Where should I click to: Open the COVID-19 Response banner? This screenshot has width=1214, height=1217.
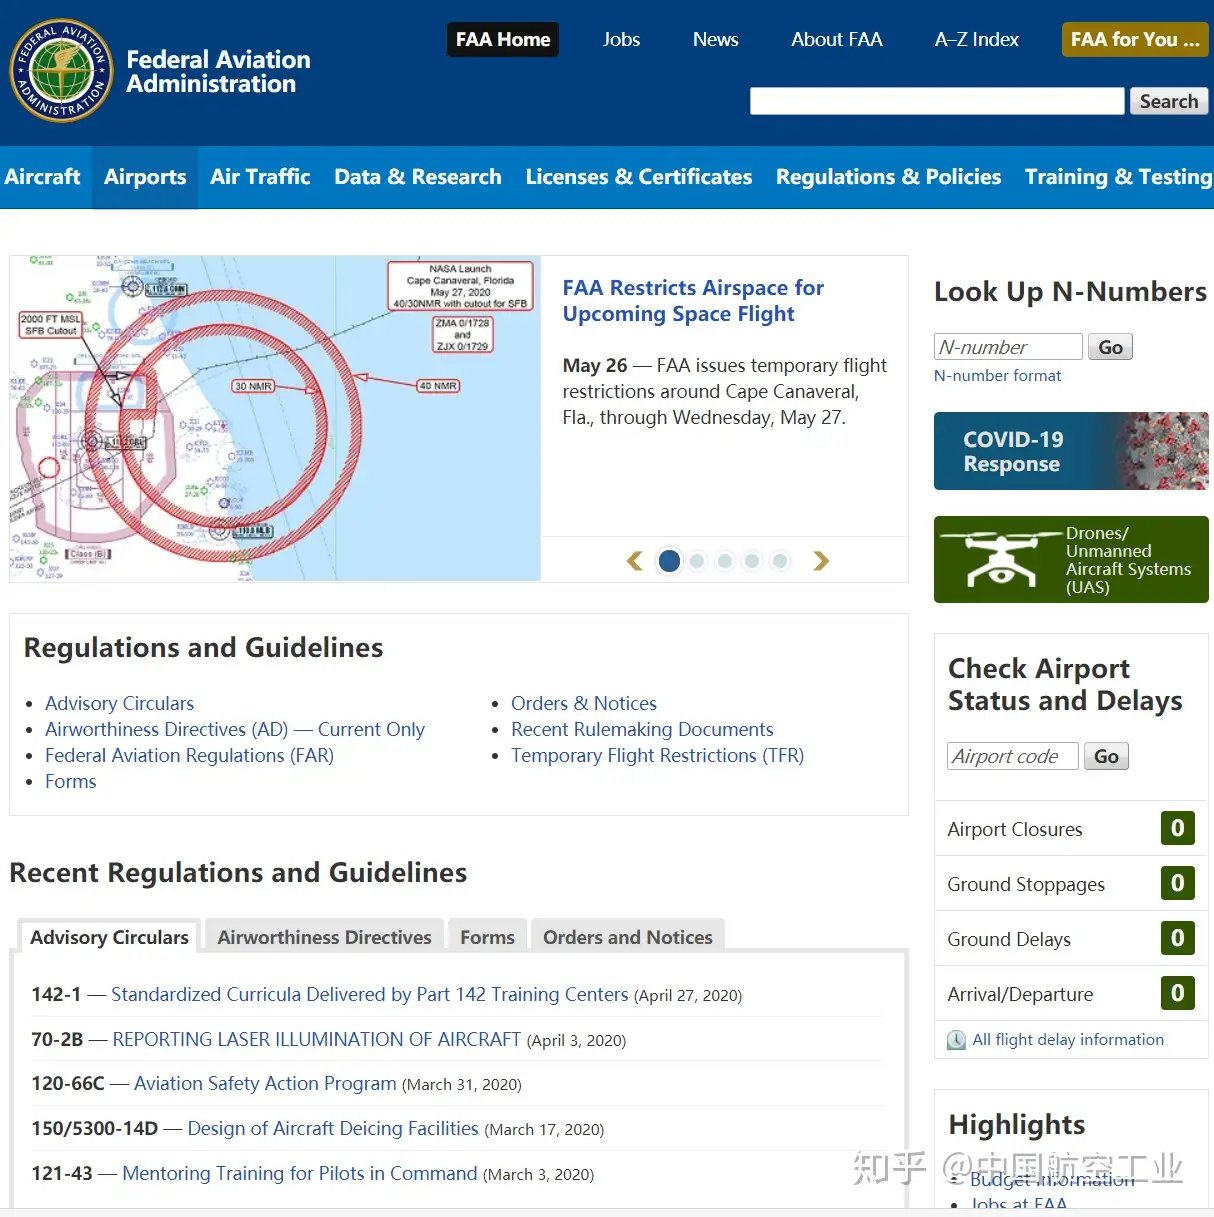(1071, 451)
